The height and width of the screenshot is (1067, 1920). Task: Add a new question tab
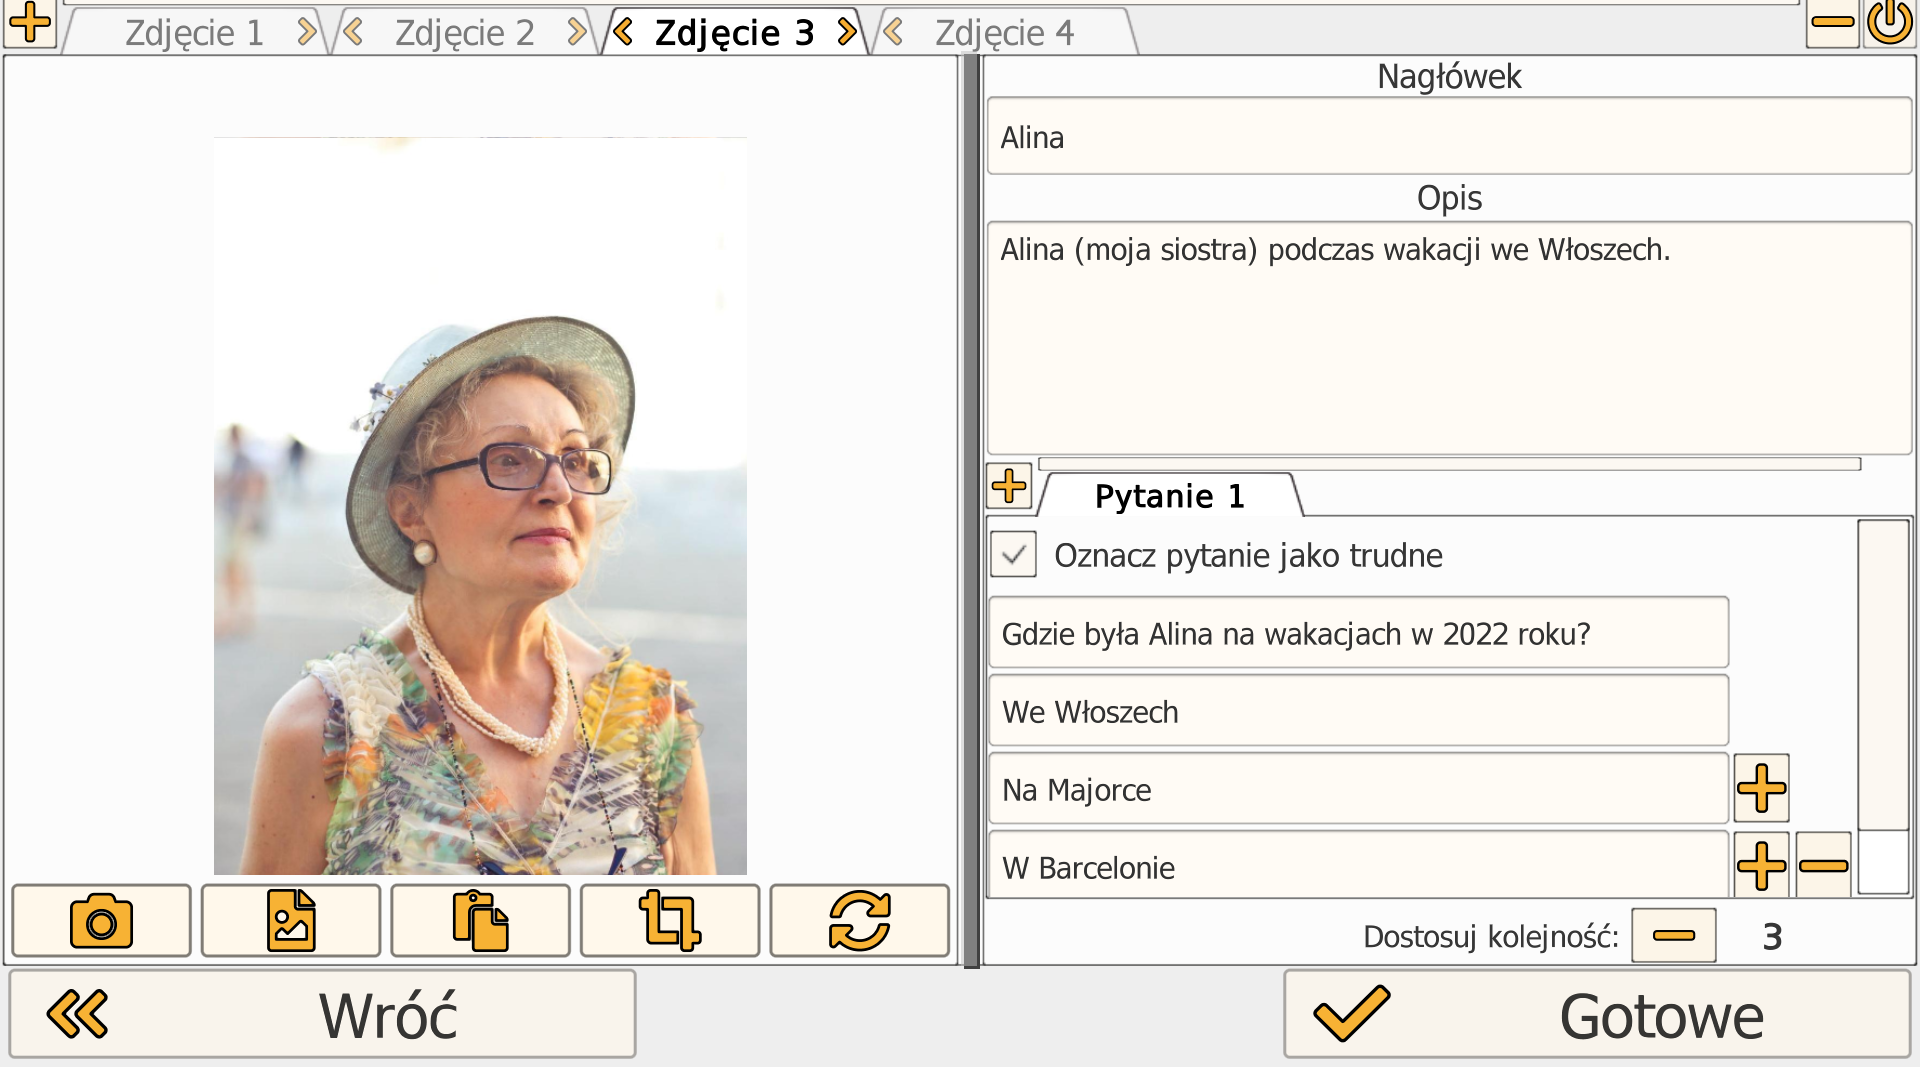tap(1010, 486)
